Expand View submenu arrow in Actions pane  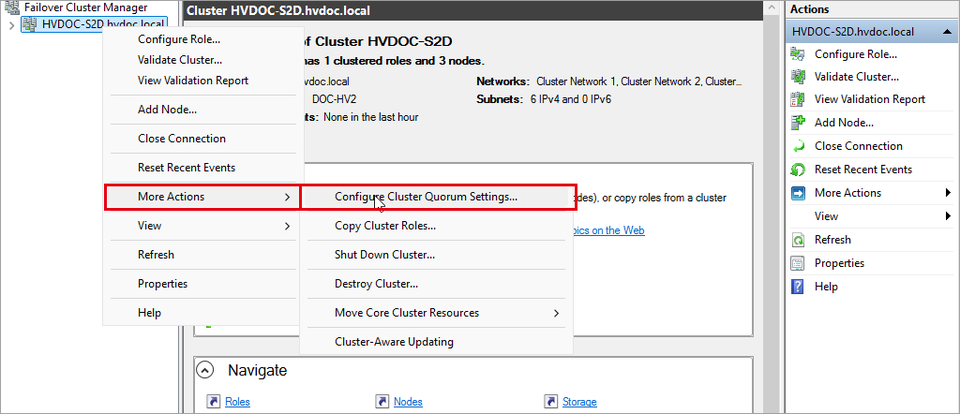click(x=948, y=216)
